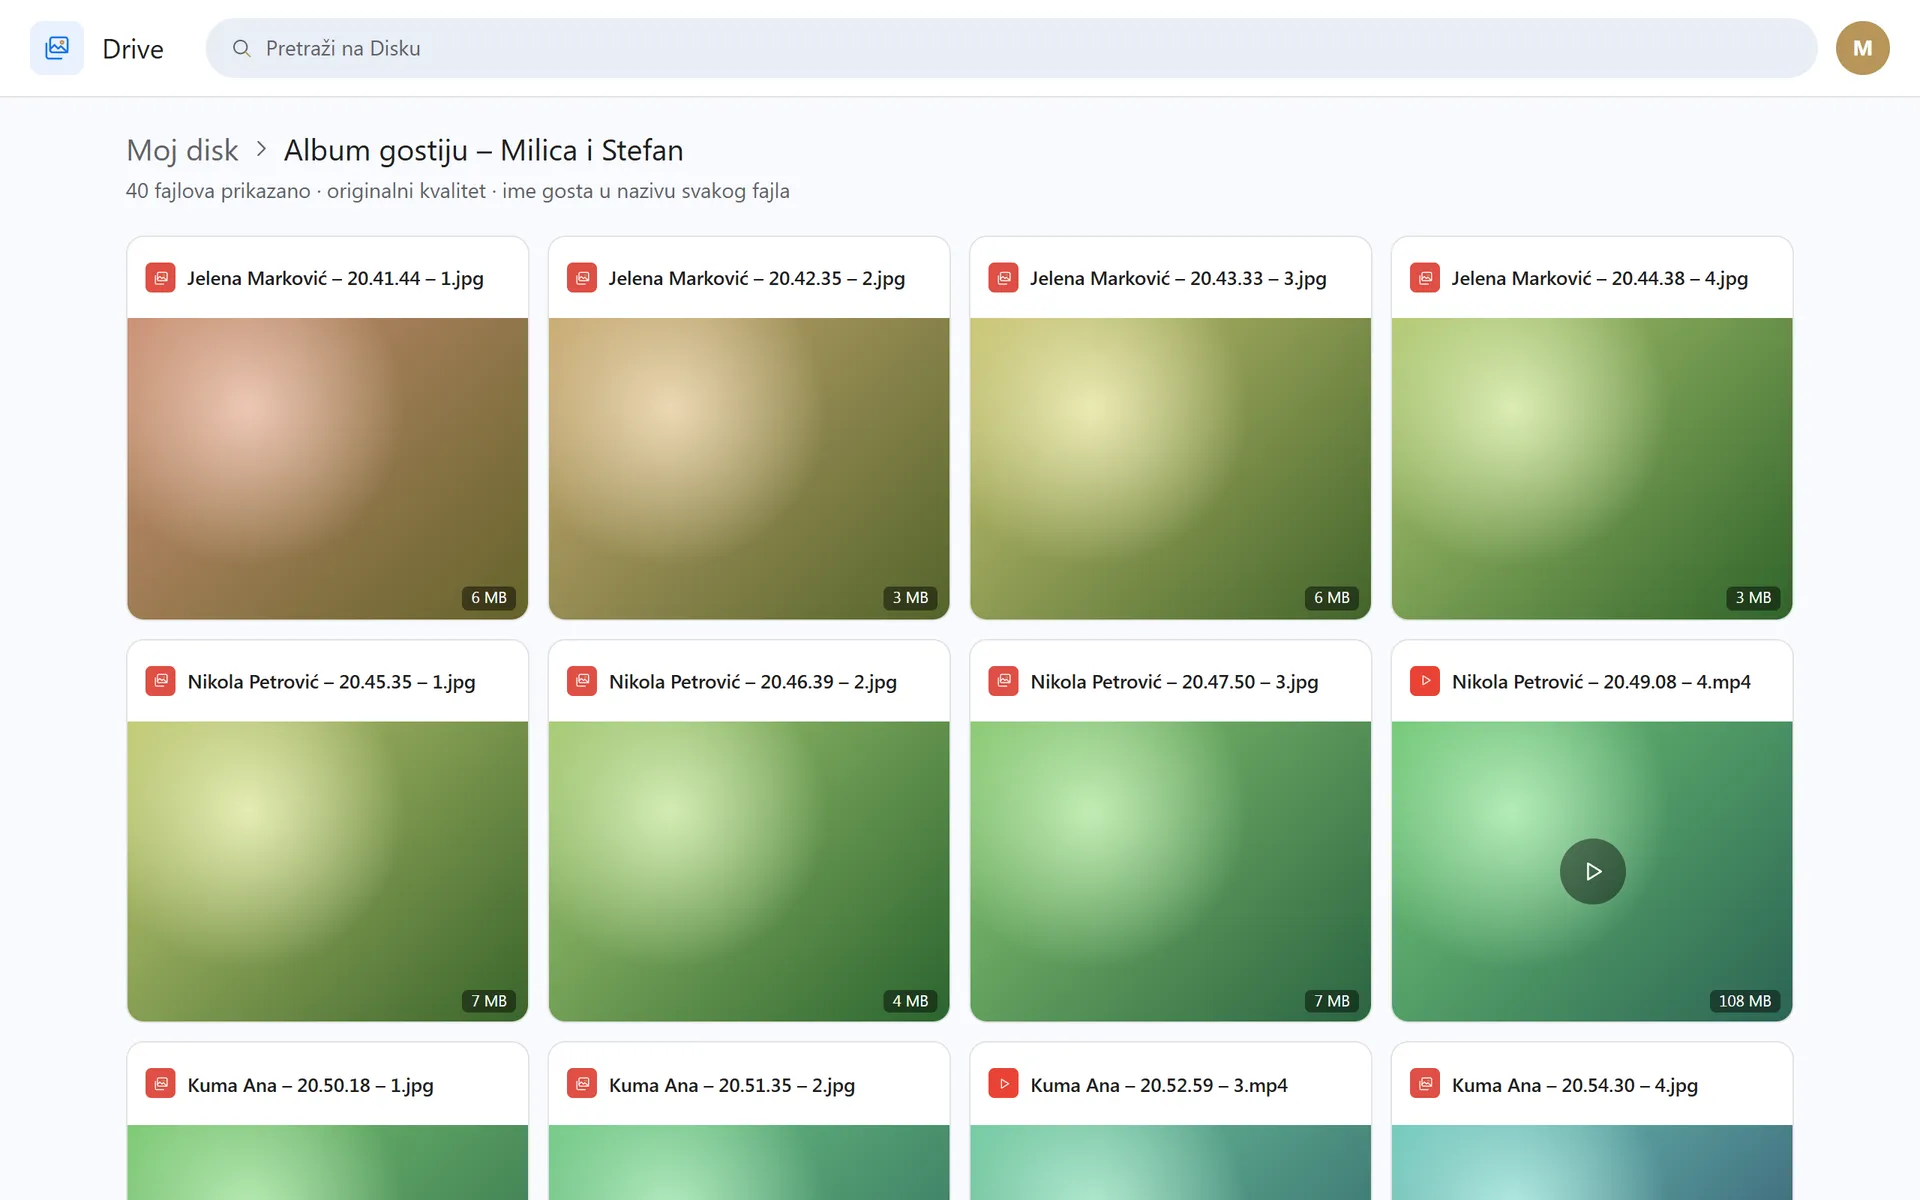Click the breadcrumb chevron after Moj disk
This screenshot has width=1920, height=1200.
261,149
